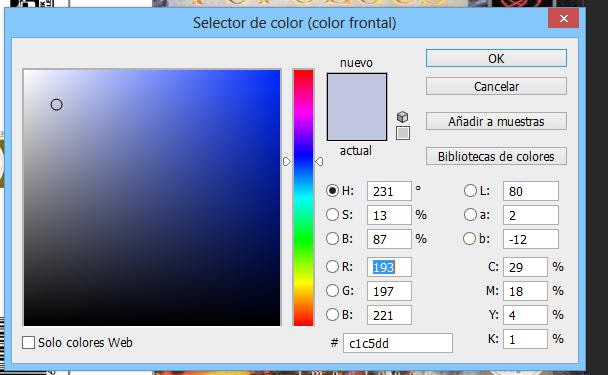Image resolution: width=608 pixels, height=375 pixels.
Task: Confirm the color with OK
Action: pyautogui.click(x=496, y=59)
